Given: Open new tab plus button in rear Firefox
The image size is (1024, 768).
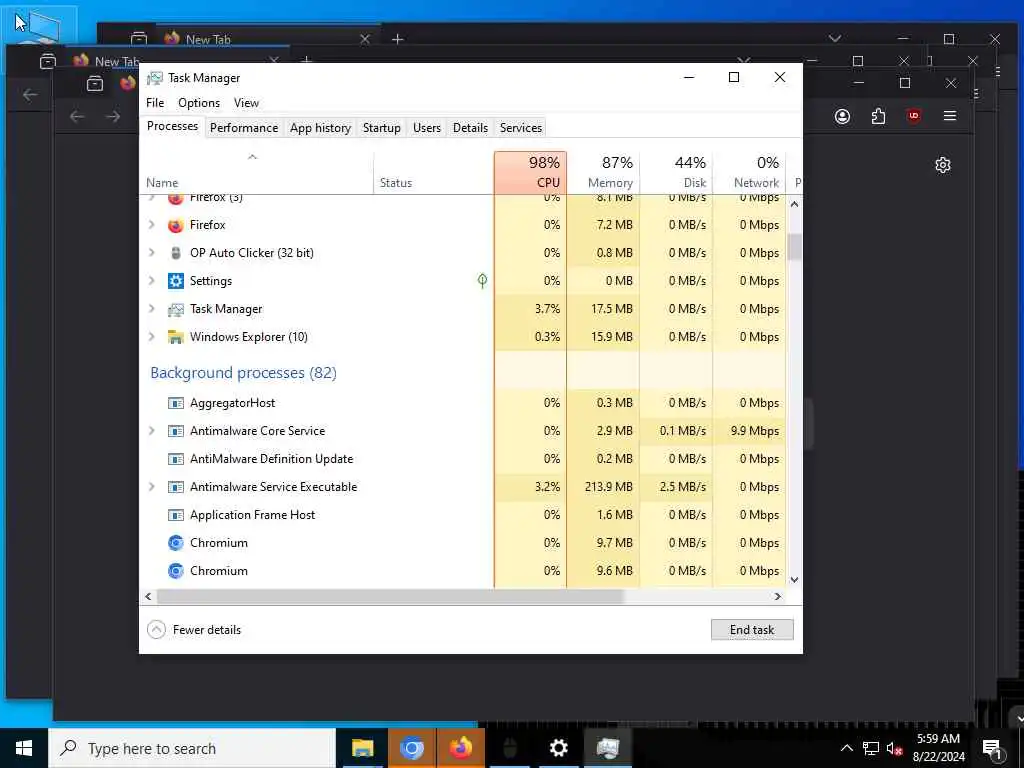Looking at the screenshot, I should pos(397,39).
